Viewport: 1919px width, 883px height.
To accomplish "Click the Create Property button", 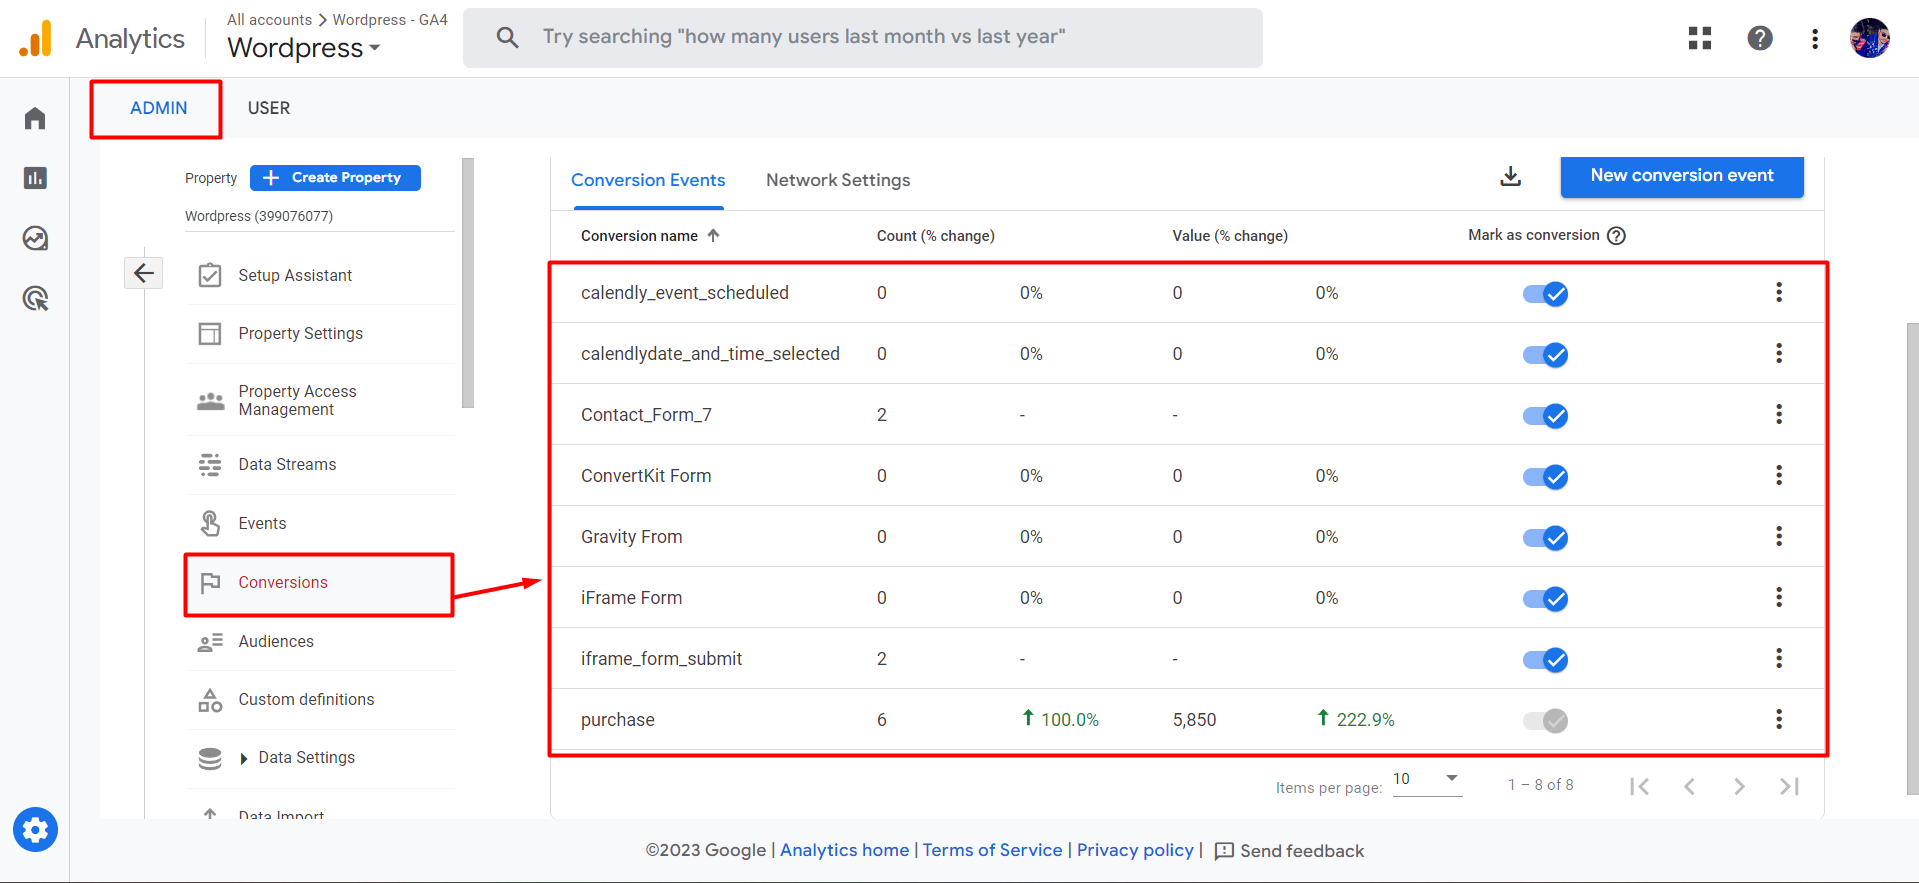I will click(x=335, y=178).
